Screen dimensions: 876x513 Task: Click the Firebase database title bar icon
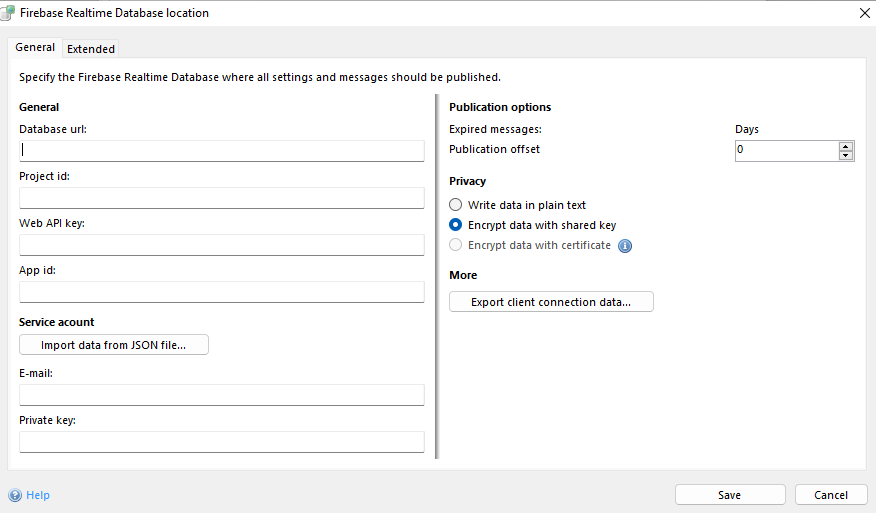pyautogui.click(x=7, y=13)
